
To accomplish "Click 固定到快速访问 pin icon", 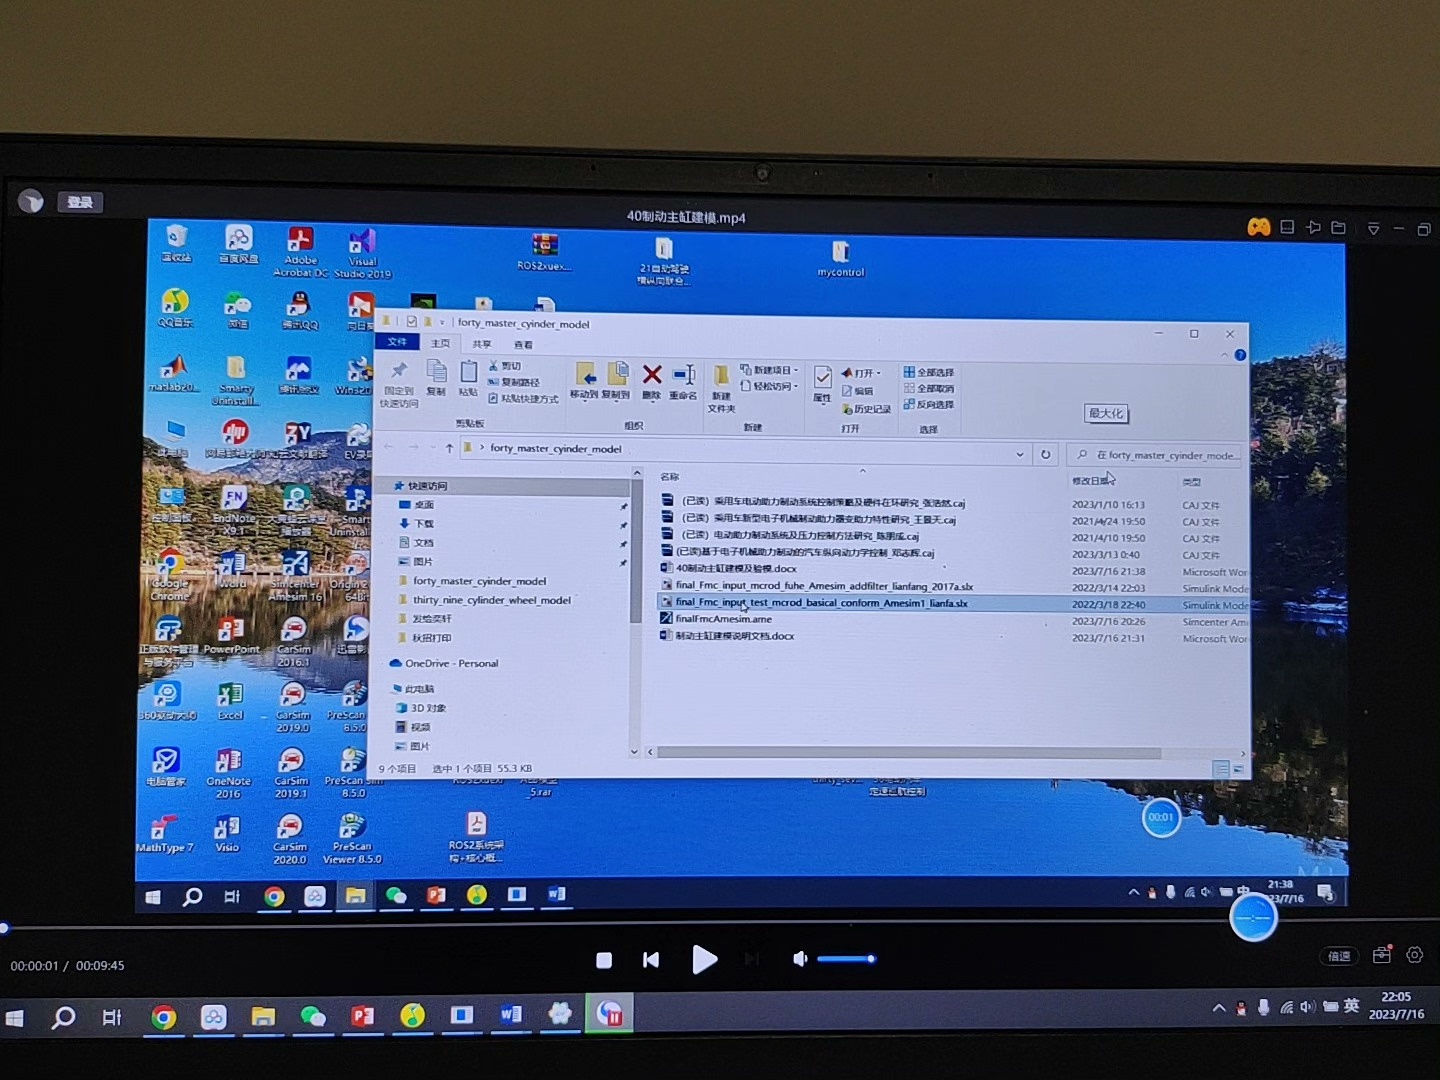I will pyautogui.click(x=399, y=384).
